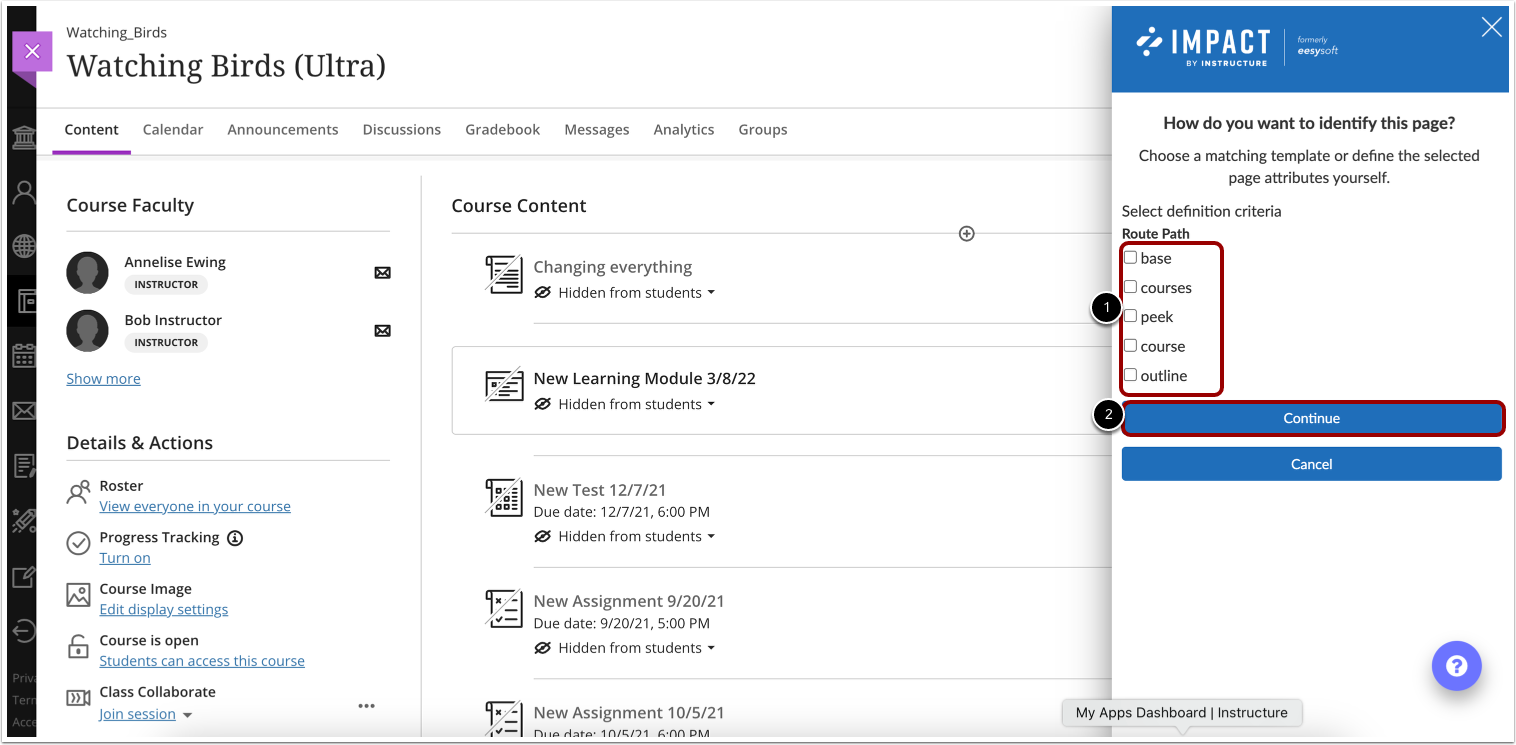The height and width of the screenshot is (745, 1516).
Task: Click the purple help bubble button
Action: tap(1456, 665)
